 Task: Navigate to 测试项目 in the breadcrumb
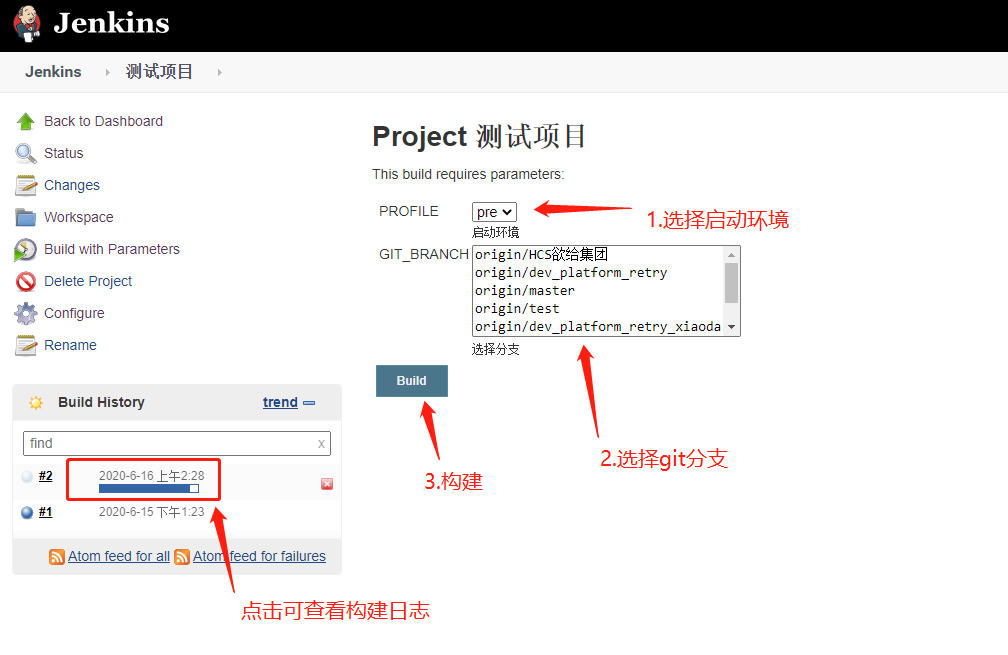coord(160,71)
